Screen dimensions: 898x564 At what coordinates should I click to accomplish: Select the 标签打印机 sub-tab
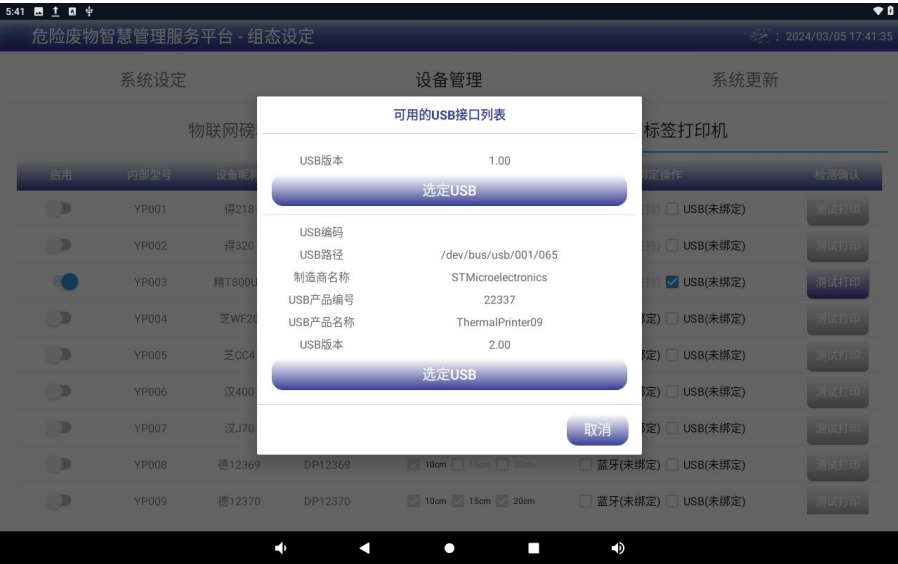(x=684, y=132)
